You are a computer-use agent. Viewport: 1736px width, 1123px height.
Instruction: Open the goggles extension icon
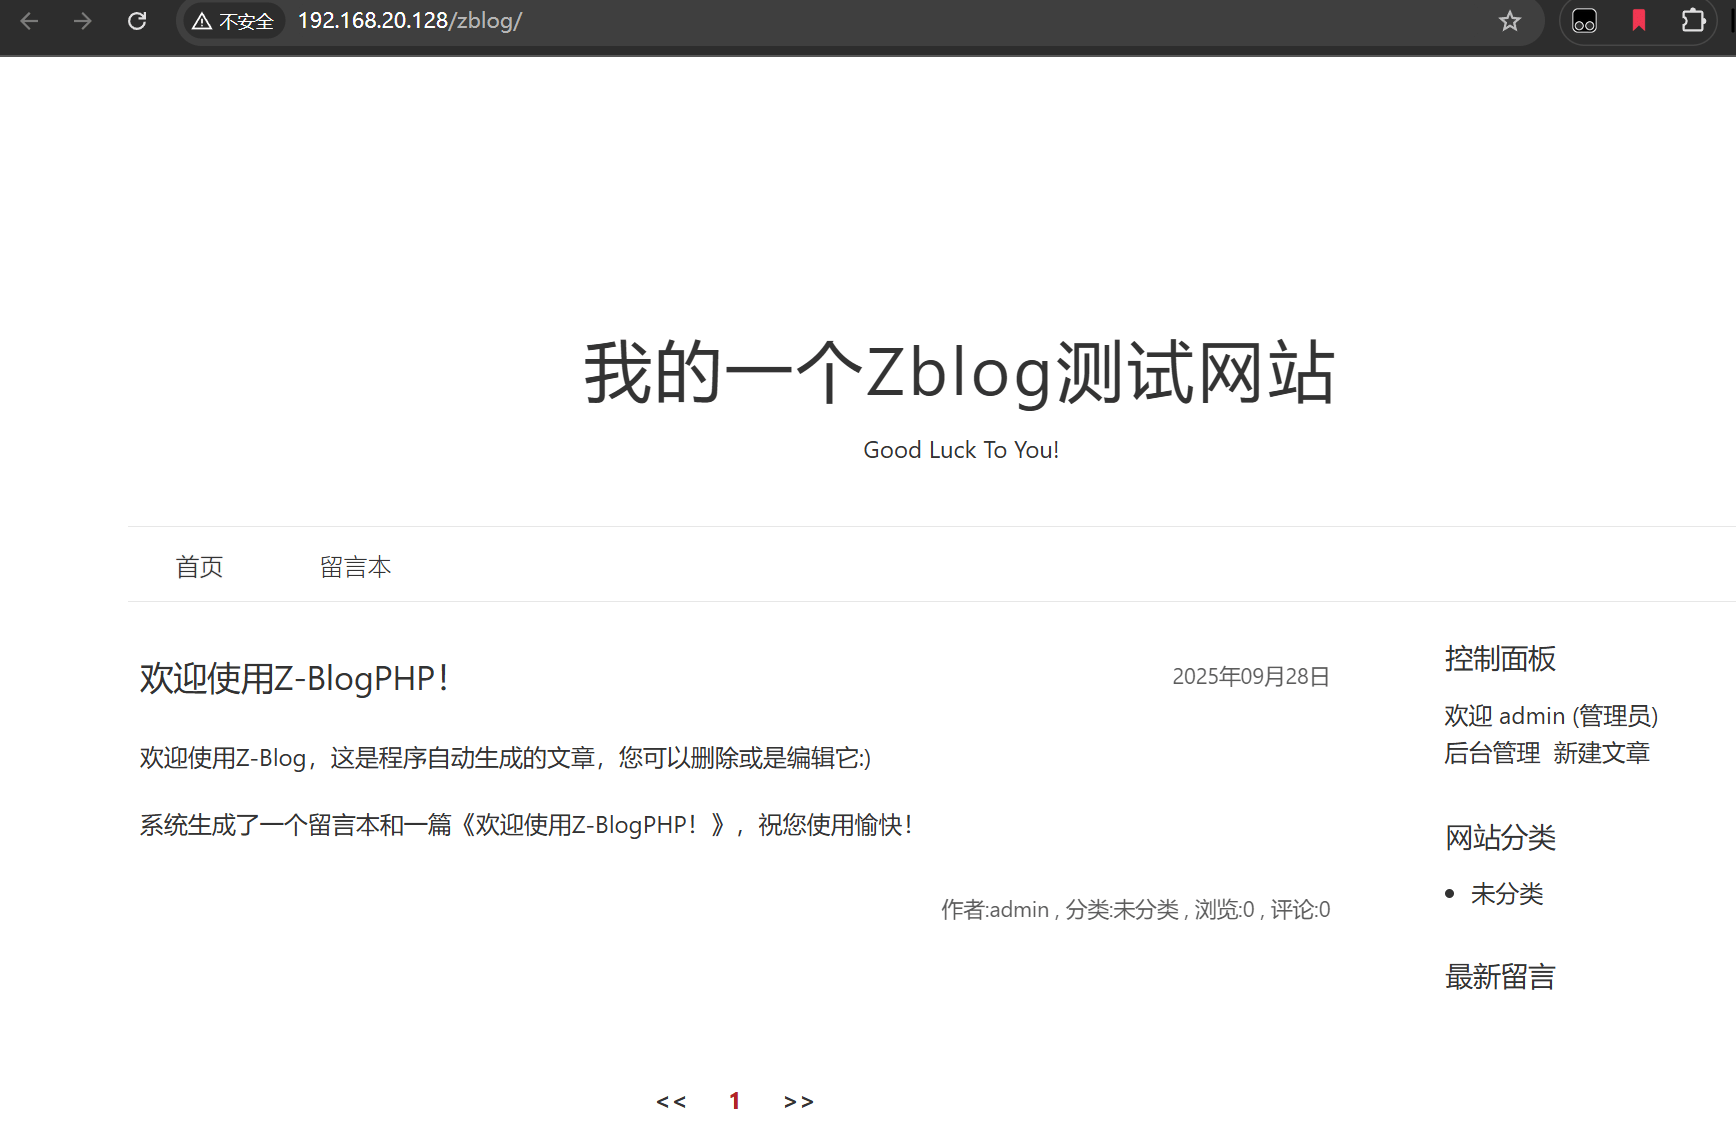tap(1585, 21)
